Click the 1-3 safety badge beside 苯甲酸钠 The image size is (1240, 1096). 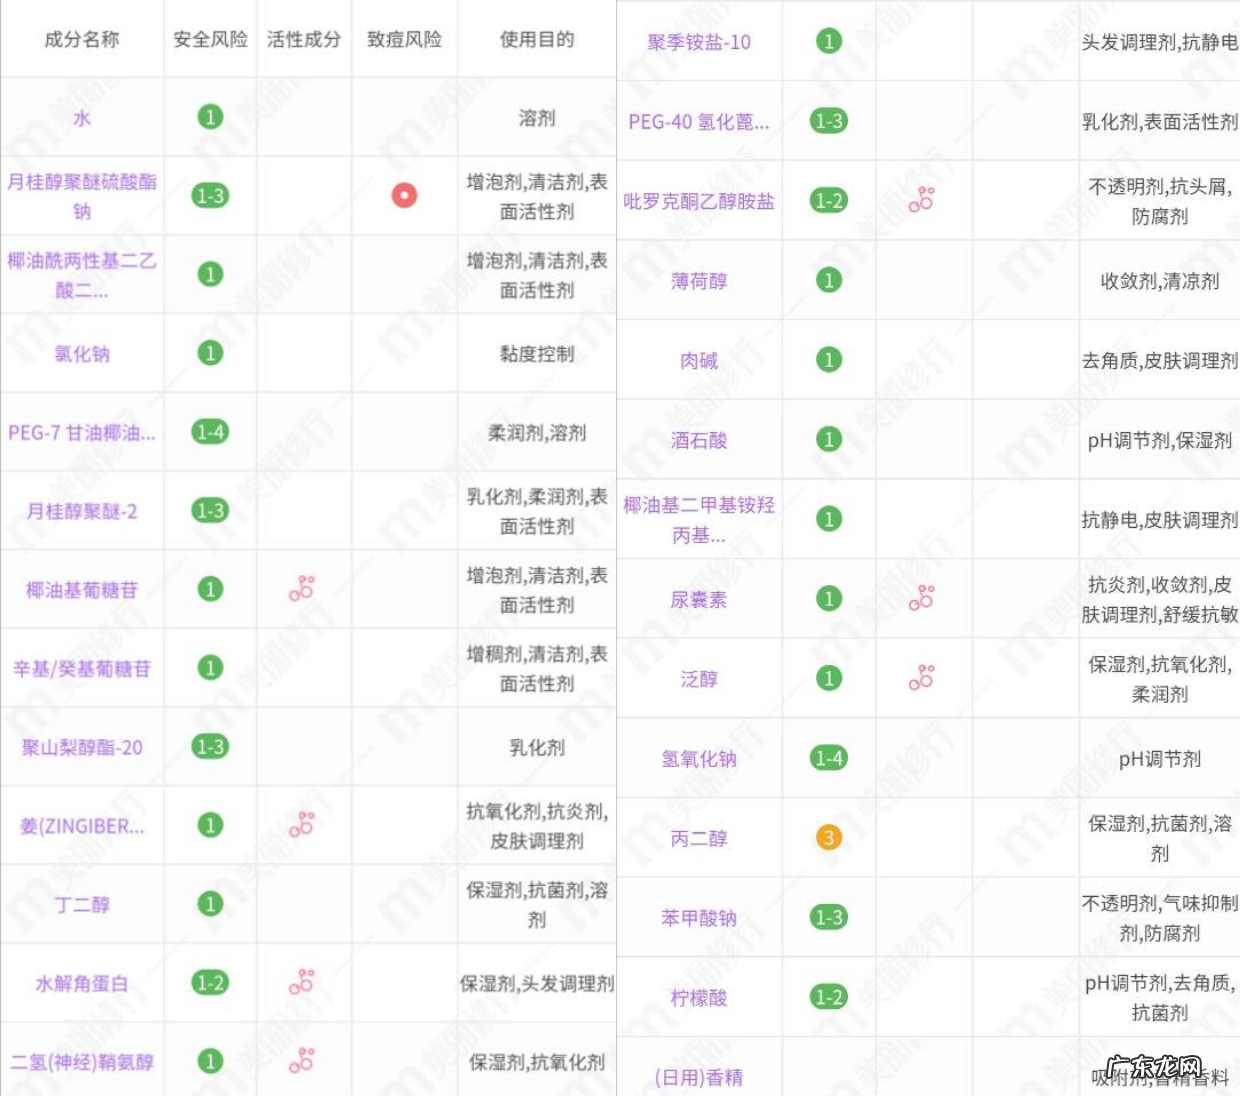(828, 918)
